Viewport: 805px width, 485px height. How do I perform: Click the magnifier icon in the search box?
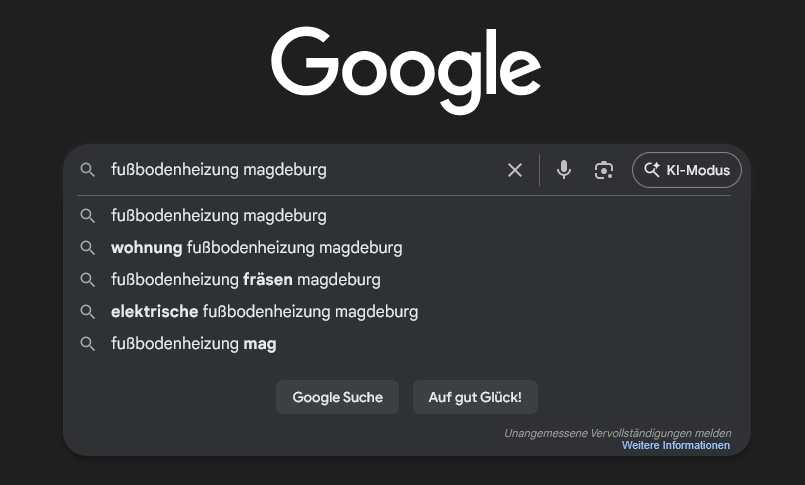88,170
